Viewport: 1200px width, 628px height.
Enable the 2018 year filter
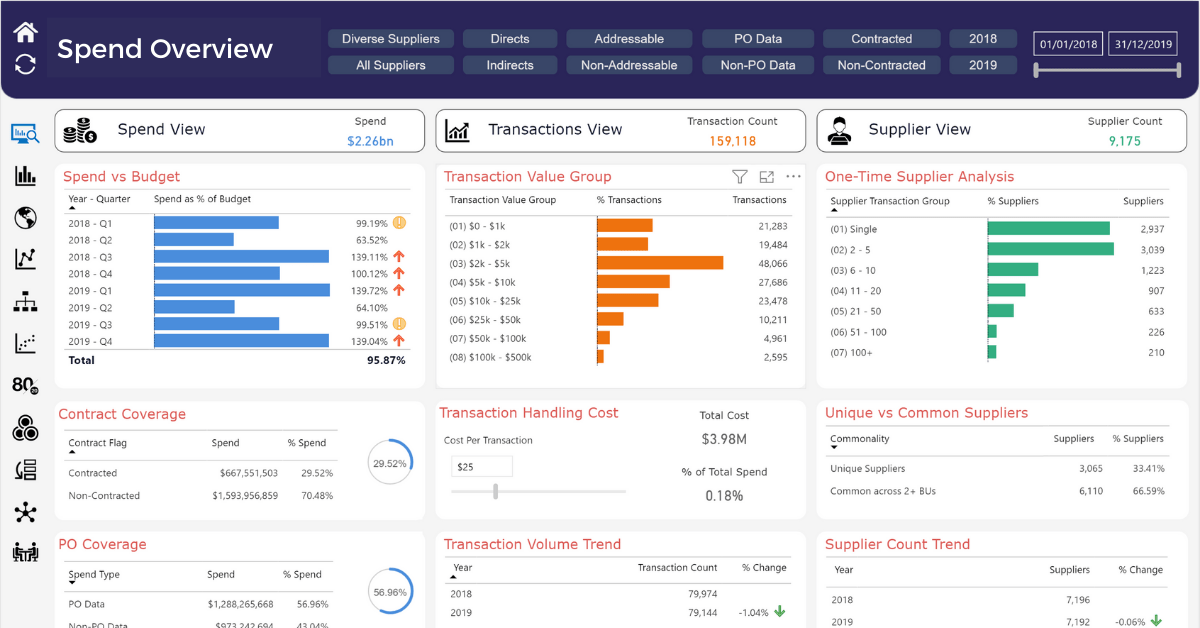click(x=983, y=38)
